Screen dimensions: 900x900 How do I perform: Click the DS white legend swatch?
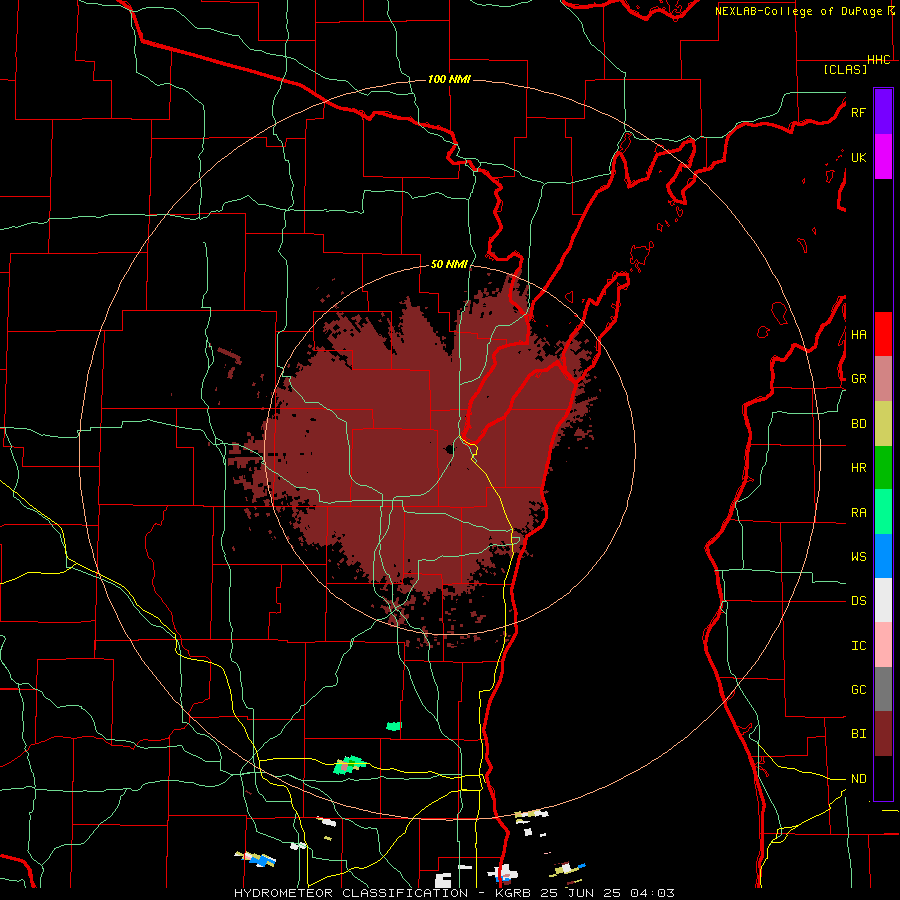883,600
